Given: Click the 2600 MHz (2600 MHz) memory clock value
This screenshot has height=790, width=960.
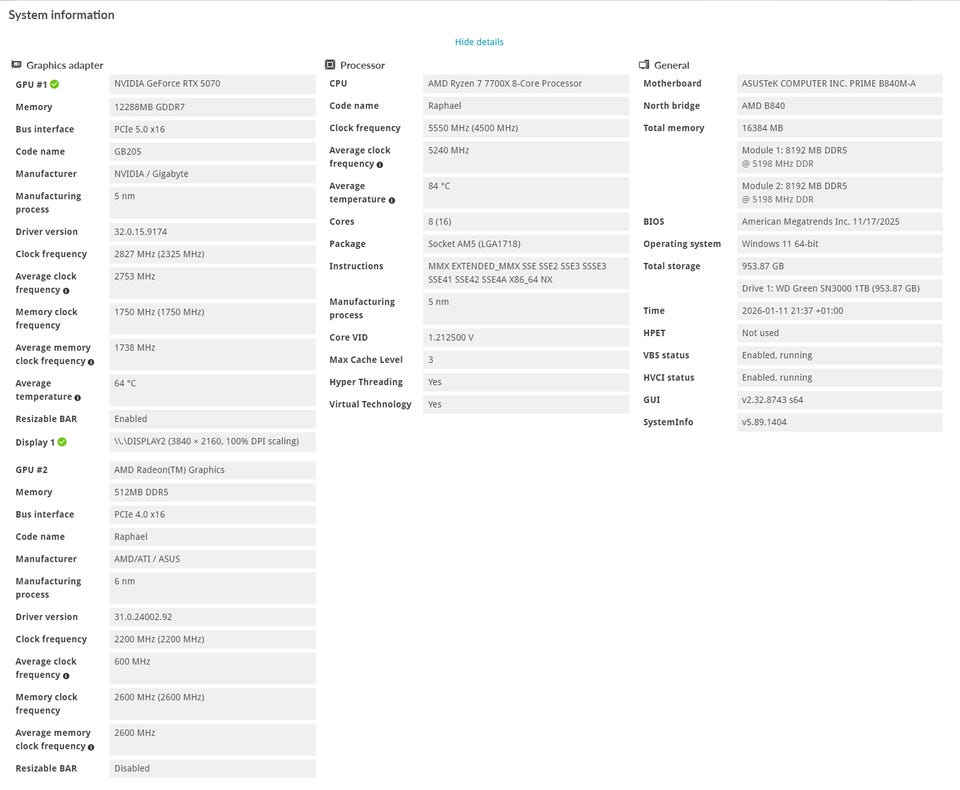Looking at the screenshot, I should tap(212, 704).
